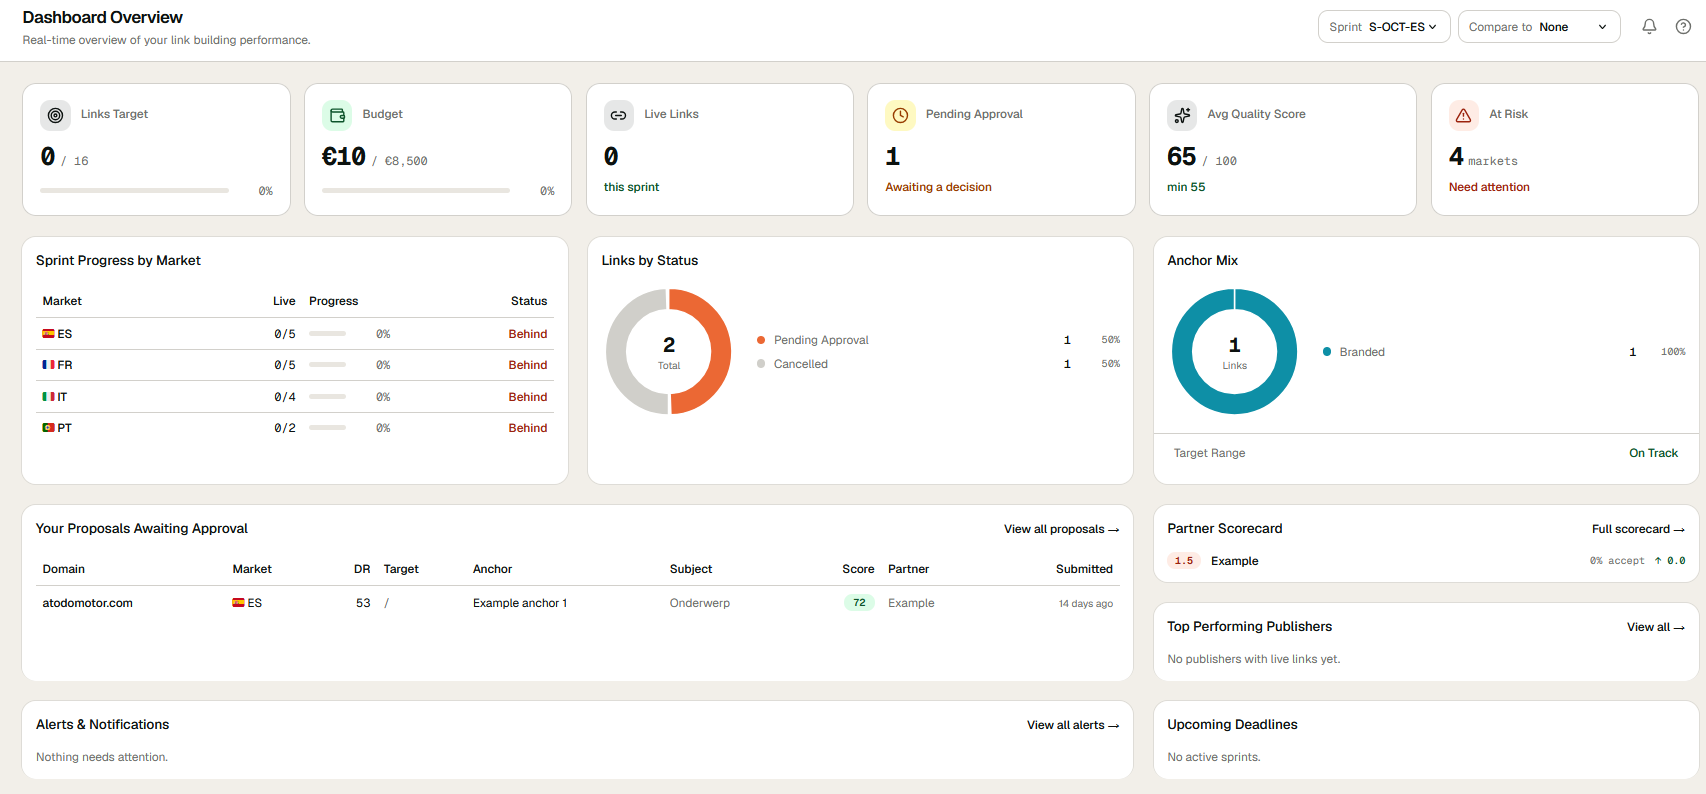Image resolution: width=1706 pixels, height=794 pixels.
Task: Open View all publishers link
Action: [1655, 627]
